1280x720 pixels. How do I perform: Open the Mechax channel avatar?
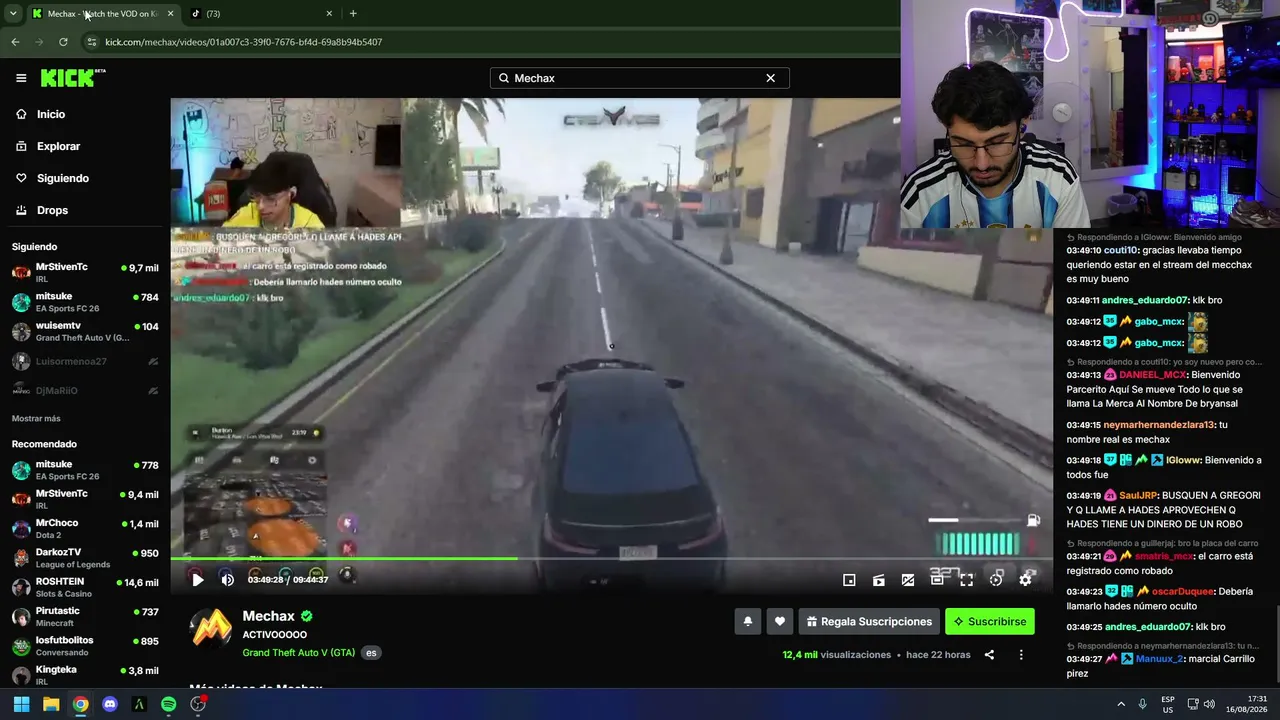[x=211, y=628]
